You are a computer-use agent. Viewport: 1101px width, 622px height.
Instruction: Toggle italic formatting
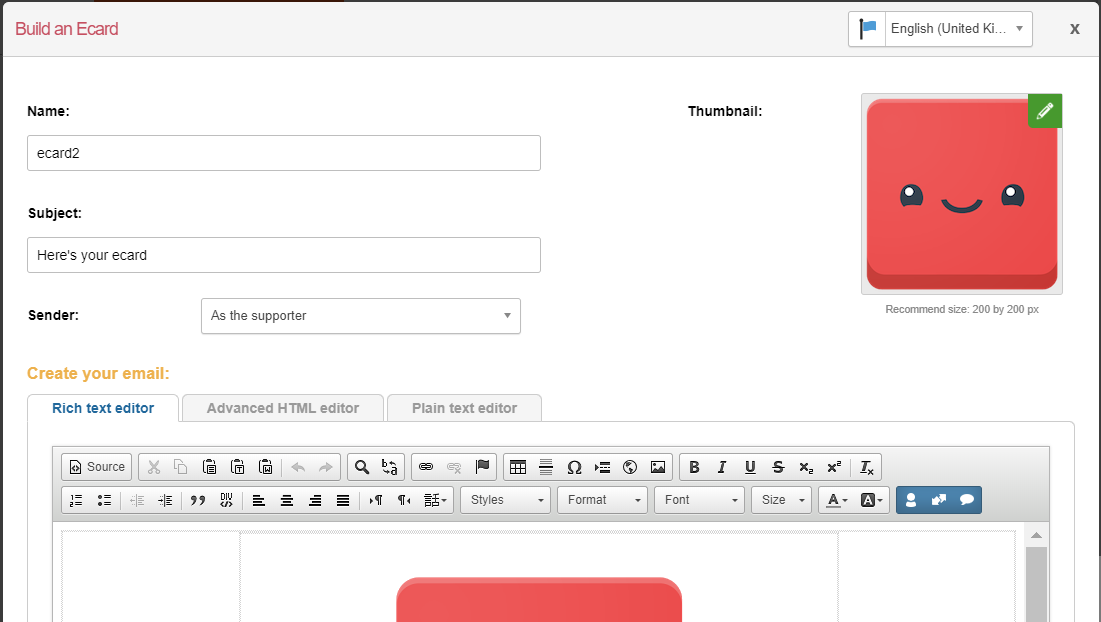(x=722, y=467)
